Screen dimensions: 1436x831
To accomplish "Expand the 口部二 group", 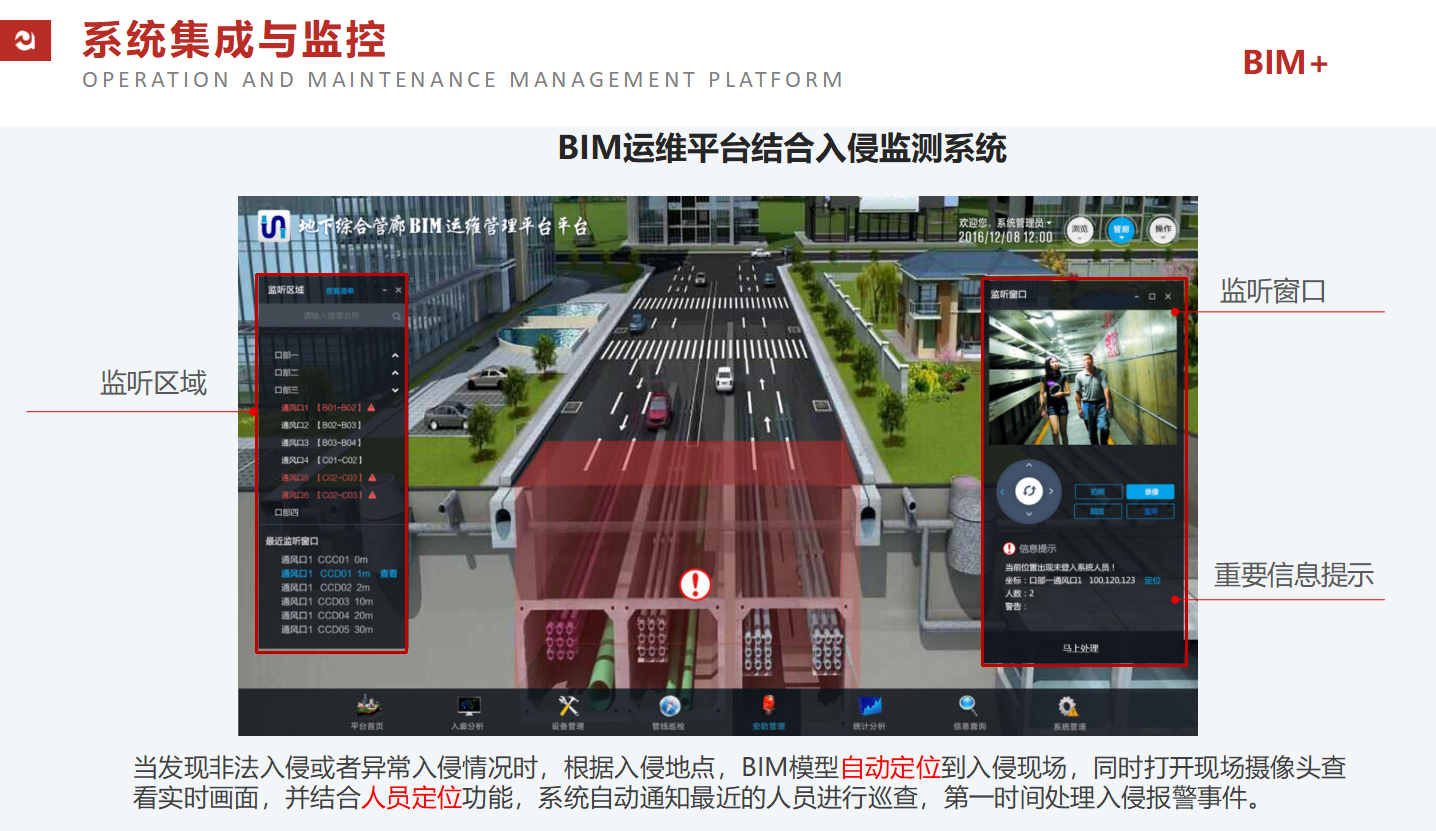I will click(394, 372).
